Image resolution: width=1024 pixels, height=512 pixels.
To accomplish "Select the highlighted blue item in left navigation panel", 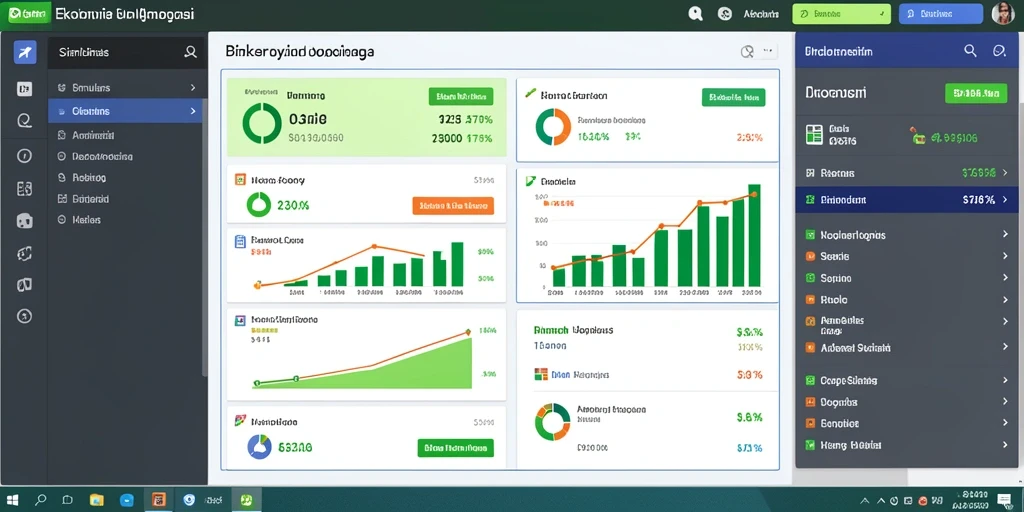I will point(125,111).
